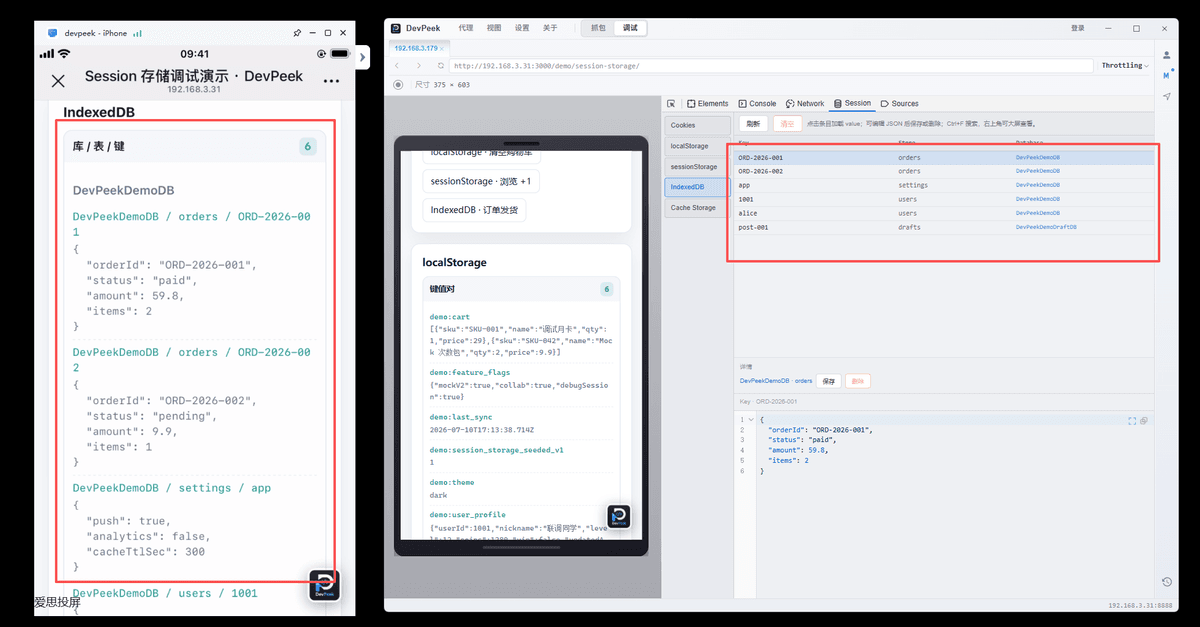Open the 视图 menu
This screenshot has height=627, width=1200.
[x=494, y=28]
